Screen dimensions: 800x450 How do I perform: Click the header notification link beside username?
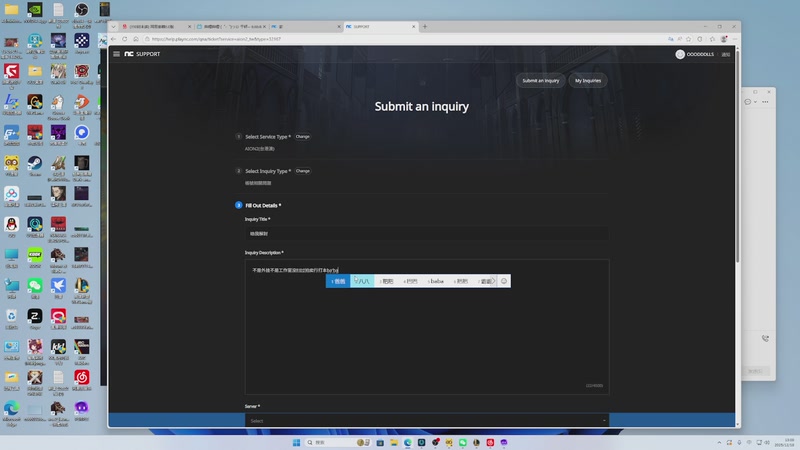(x=726, y=54)
